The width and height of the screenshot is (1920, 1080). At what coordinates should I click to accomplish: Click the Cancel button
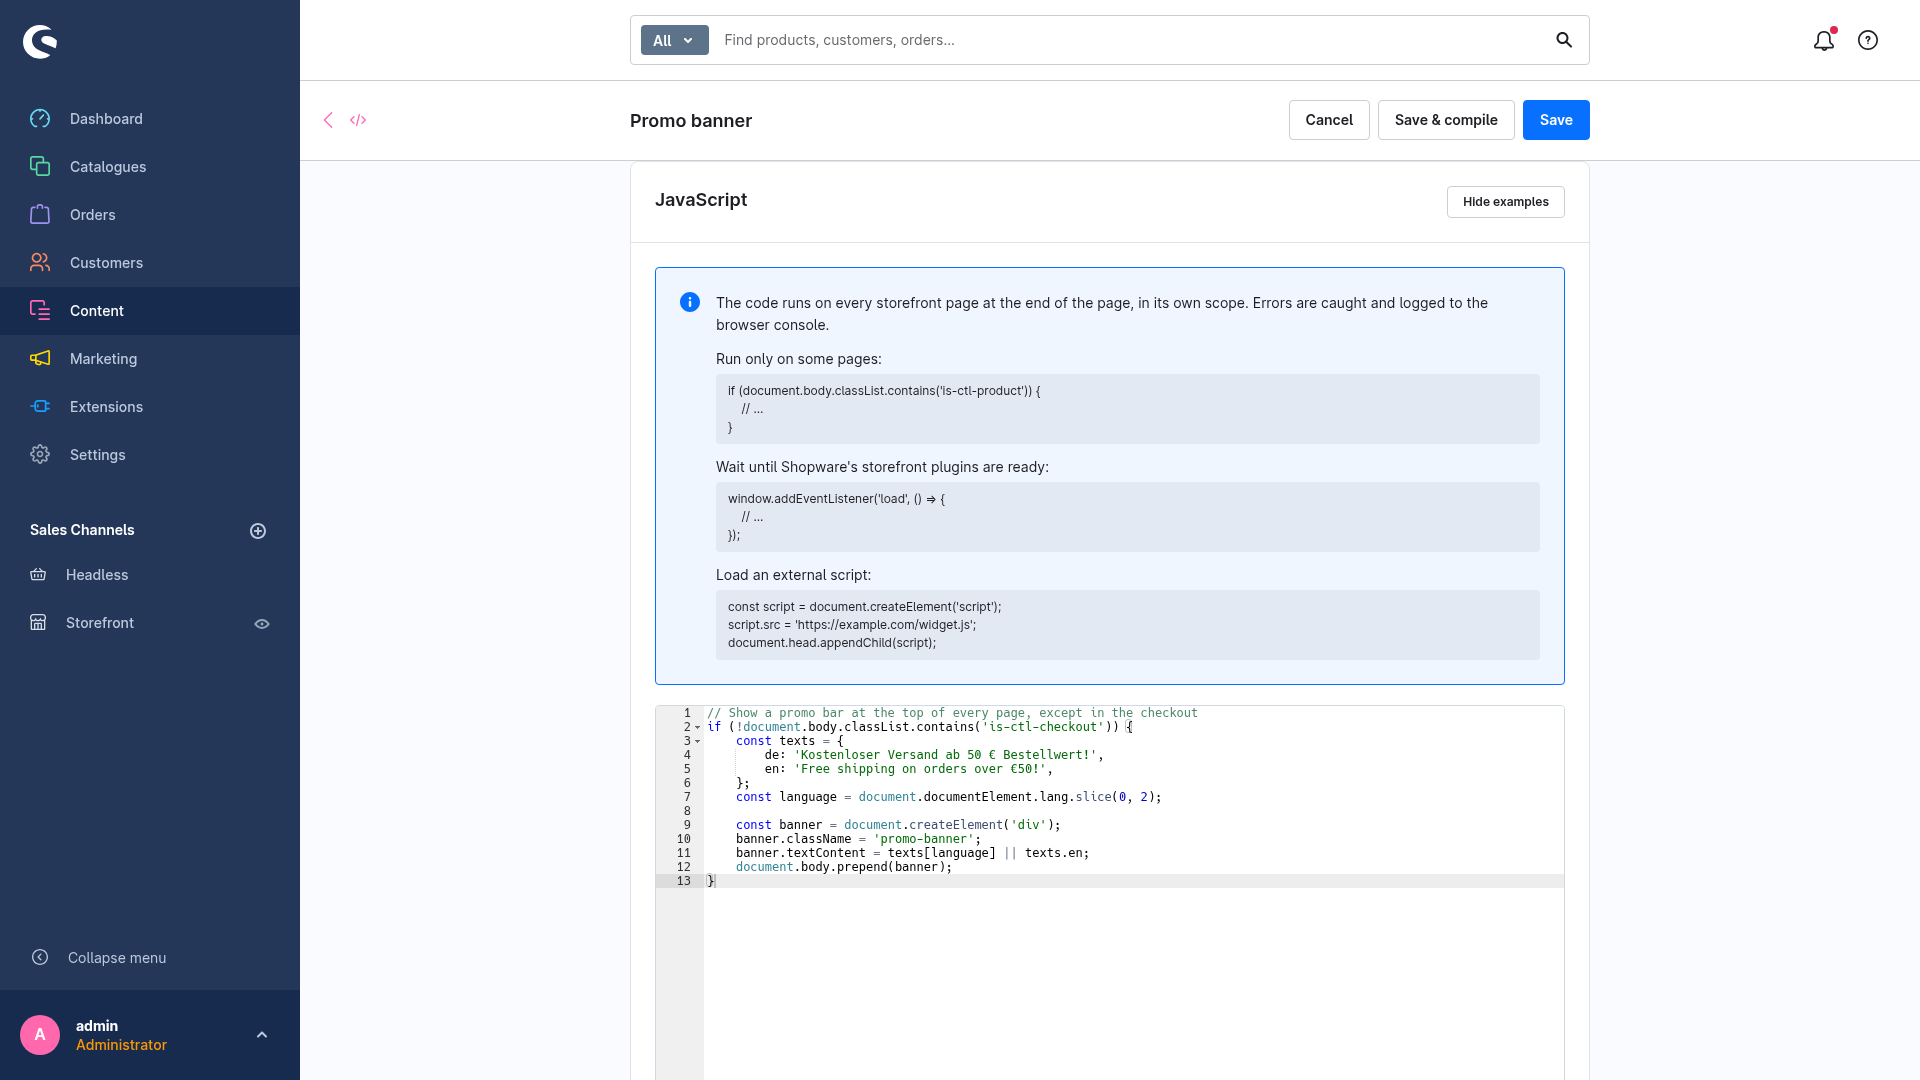1329,120
